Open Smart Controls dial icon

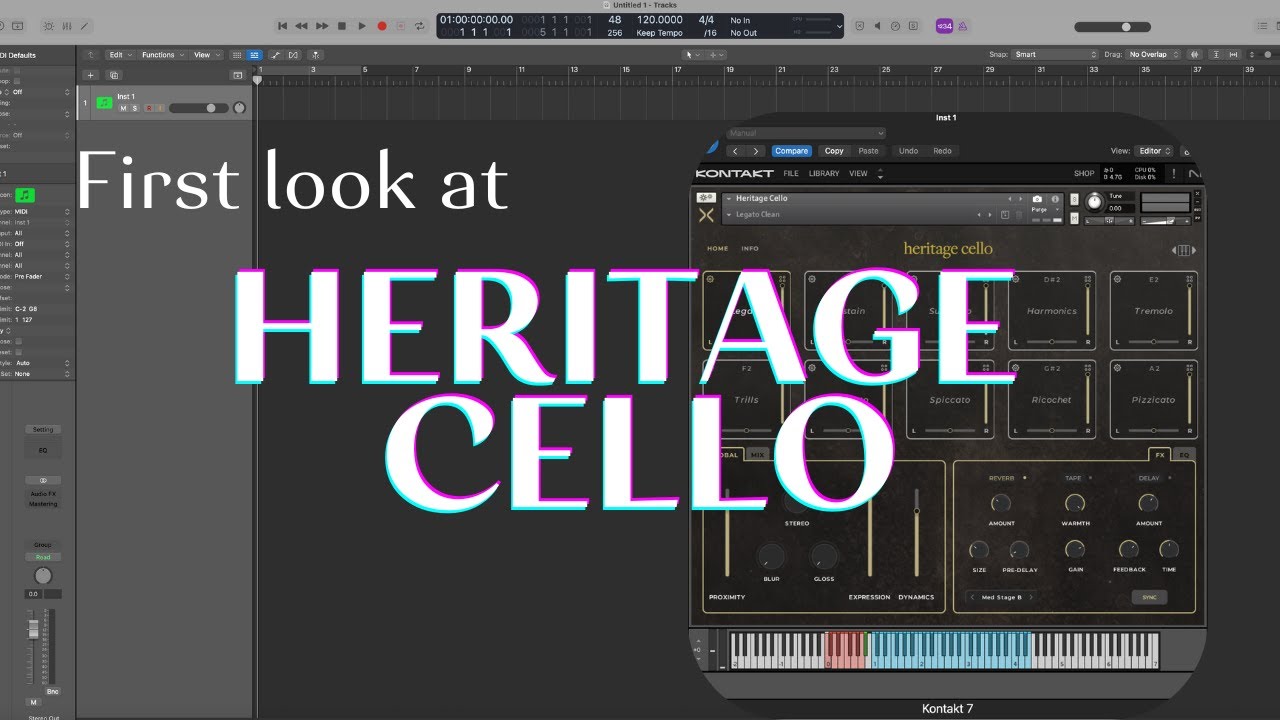(x=47, y=26)
